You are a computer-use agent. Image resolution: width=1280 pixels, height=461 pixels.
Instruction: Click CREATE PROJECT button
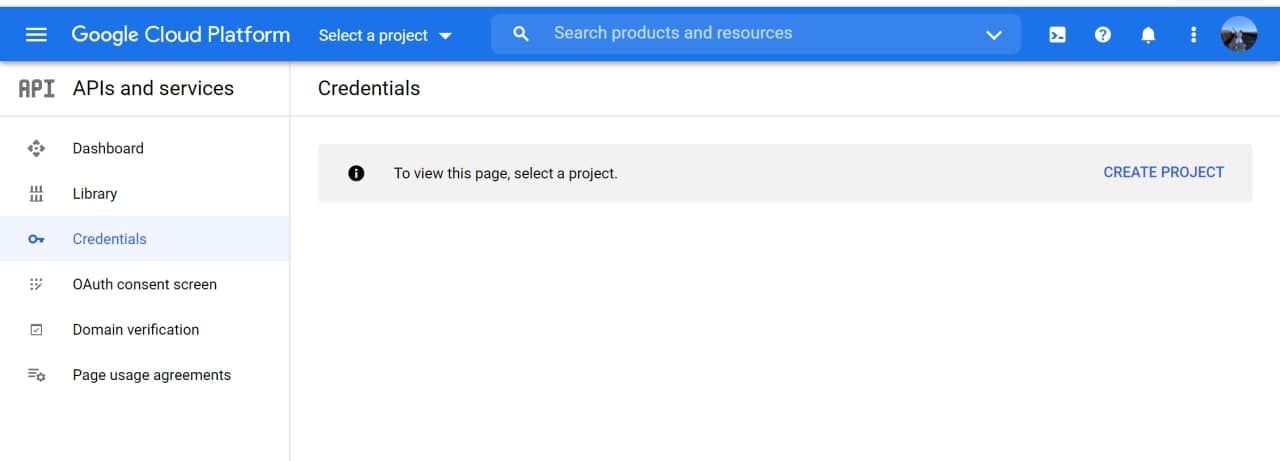(x=1163, y=172)
